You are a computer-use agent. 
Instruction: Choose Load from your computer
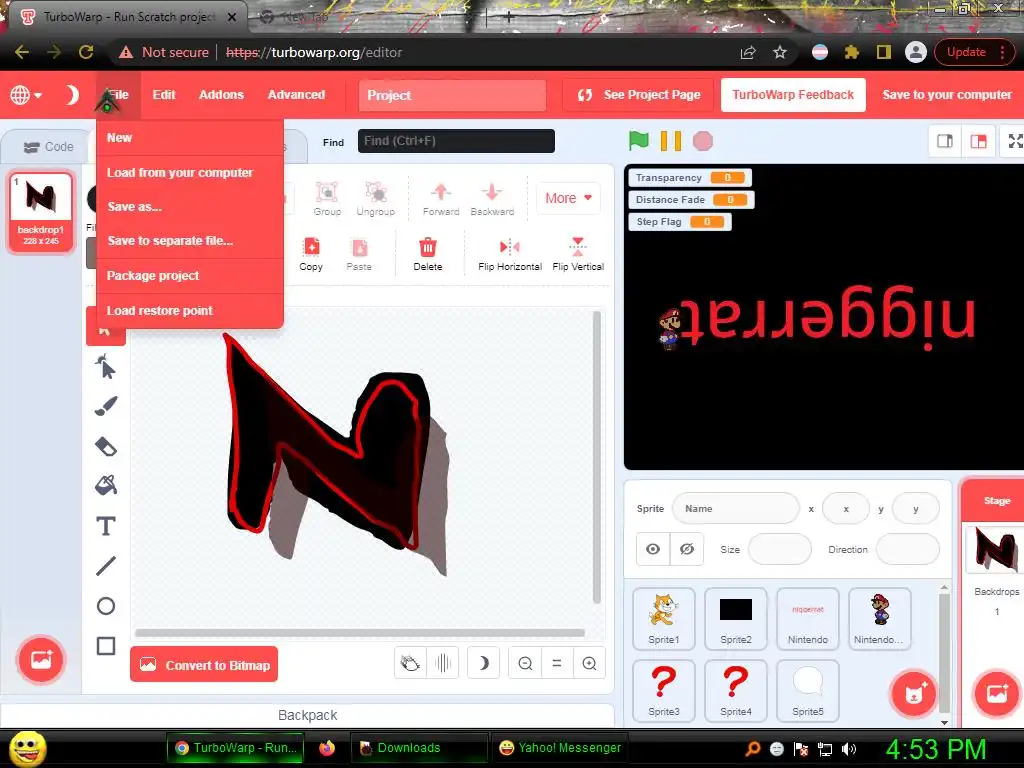[x=189, y=172]
